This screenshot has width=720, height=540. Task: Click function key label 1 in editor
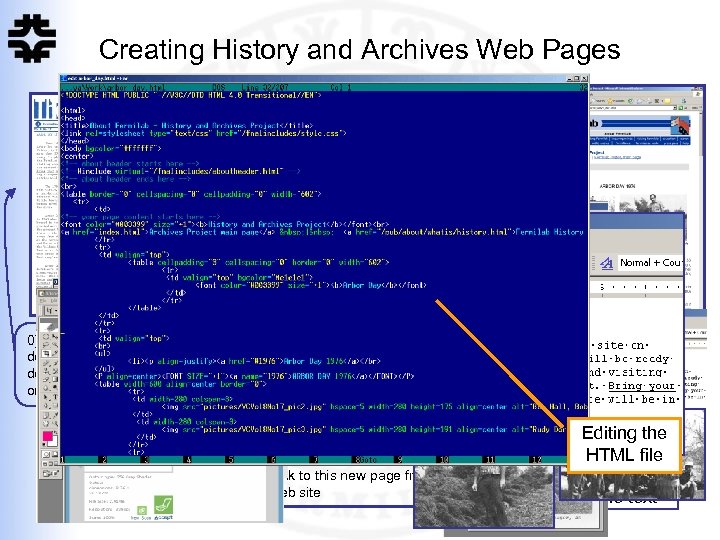62,460
